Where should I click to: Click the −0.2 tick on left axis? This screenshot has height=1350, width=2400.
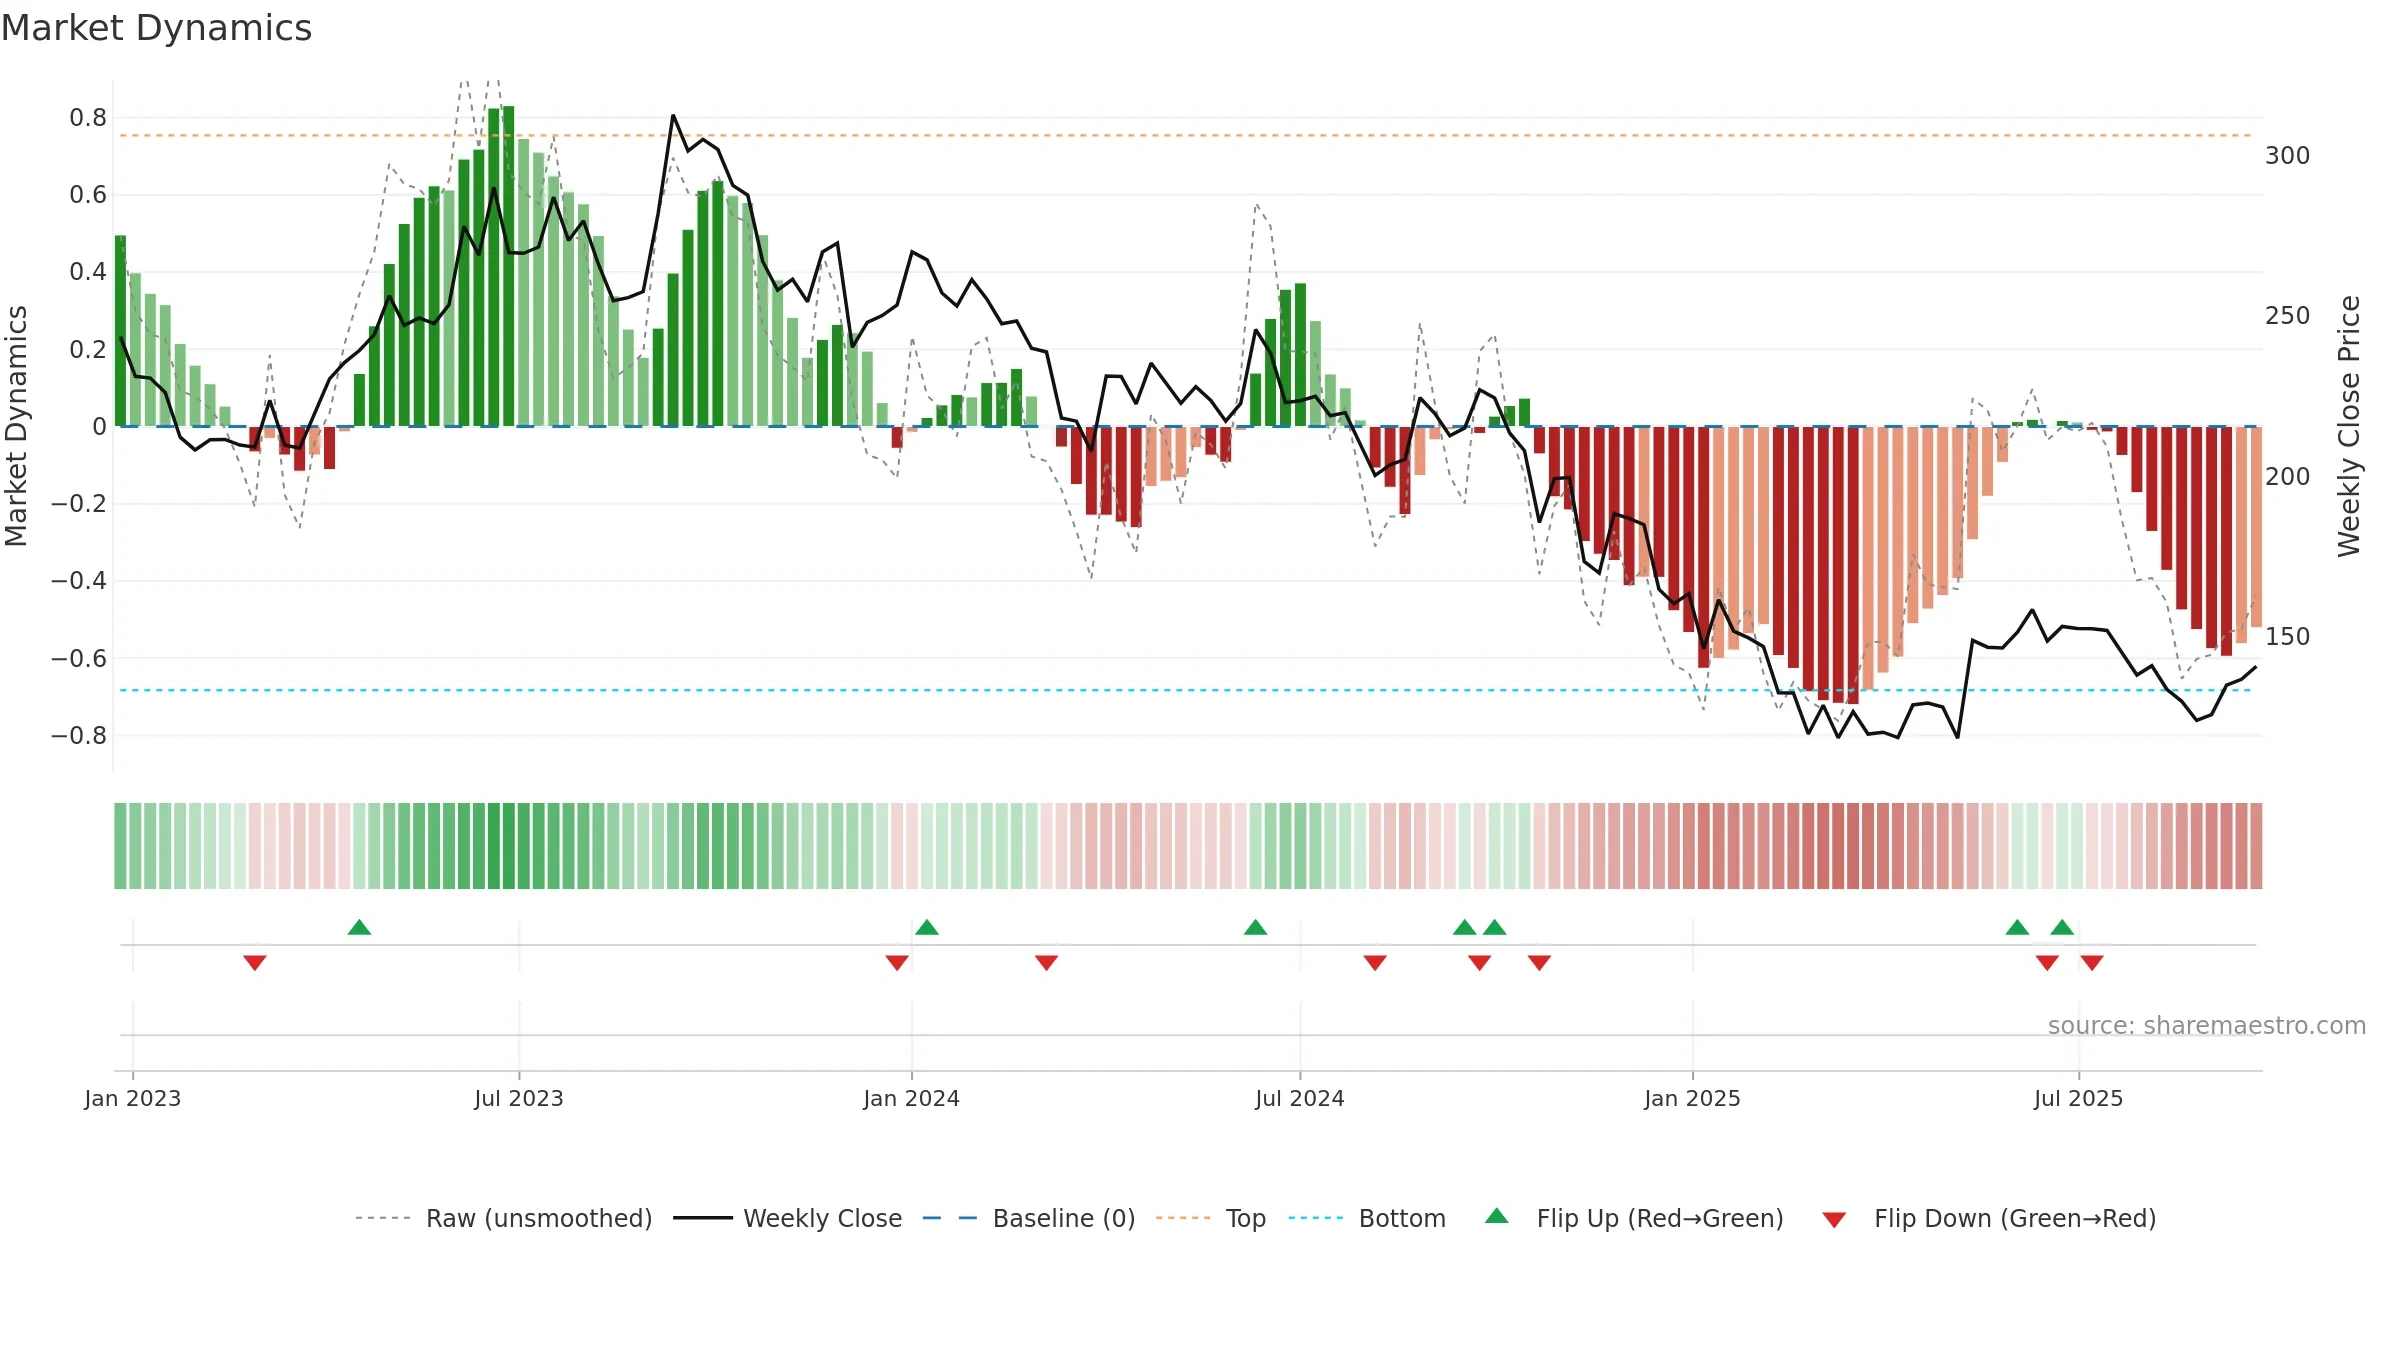point(79,504)
